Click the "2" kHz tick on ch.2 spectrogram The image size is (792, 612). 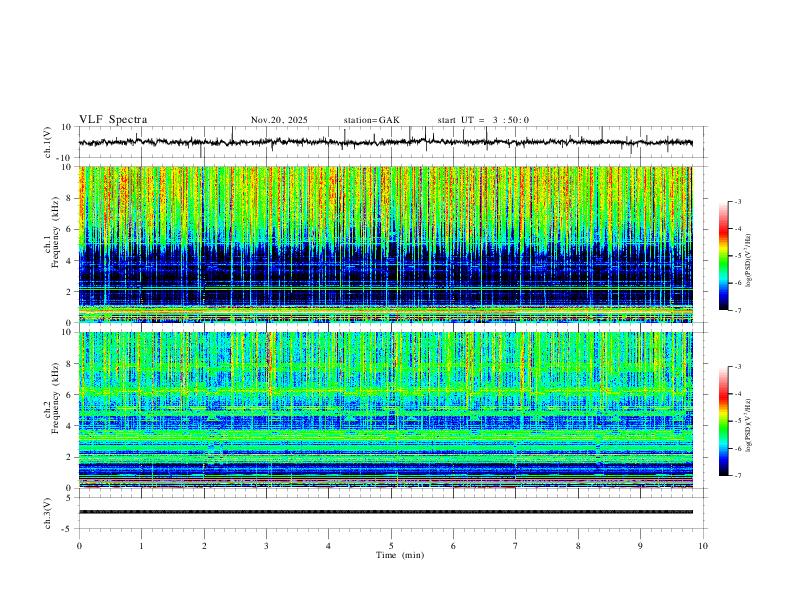click(70, 457)
